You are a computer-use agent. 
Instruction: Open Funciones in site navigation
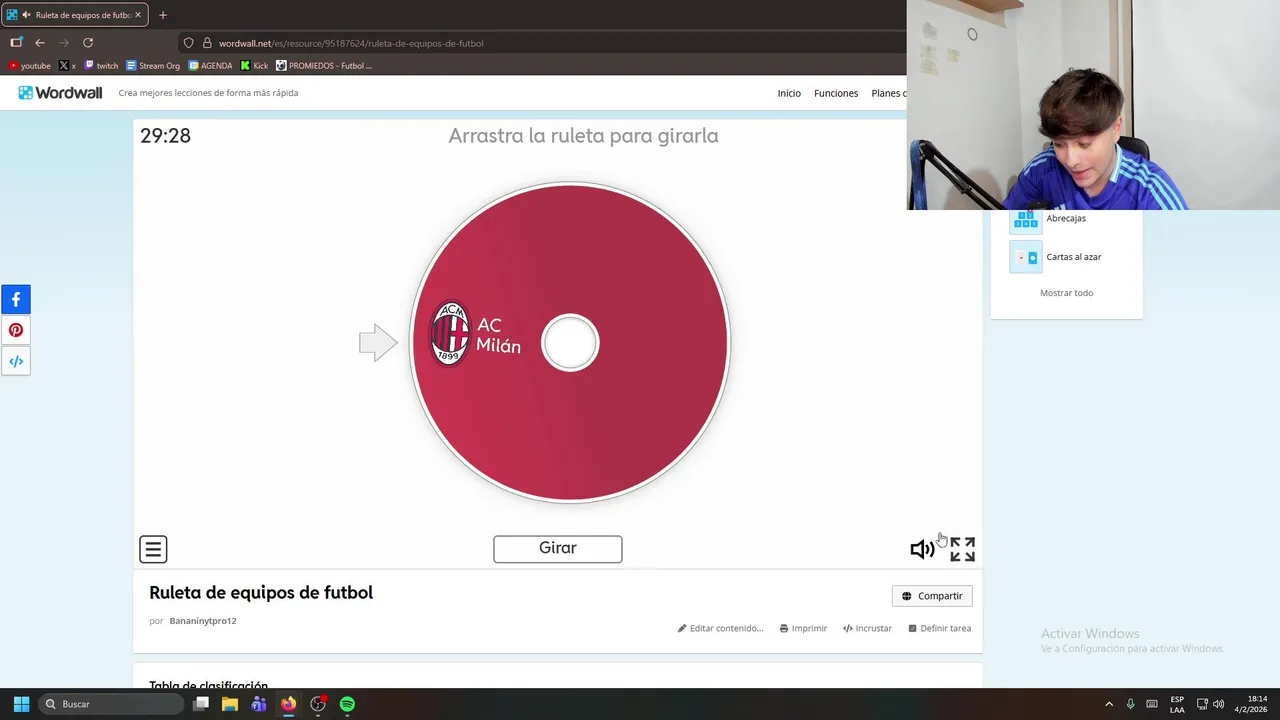836,93
